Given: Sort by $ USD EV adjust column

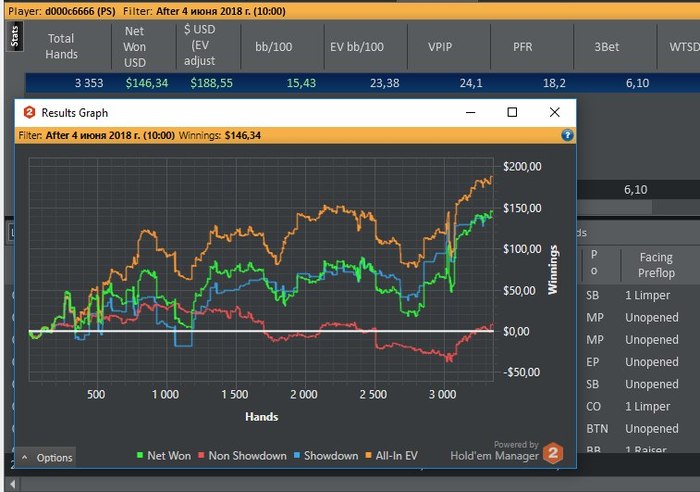Looking at the screenshot, I should click(x=200, y=45).
